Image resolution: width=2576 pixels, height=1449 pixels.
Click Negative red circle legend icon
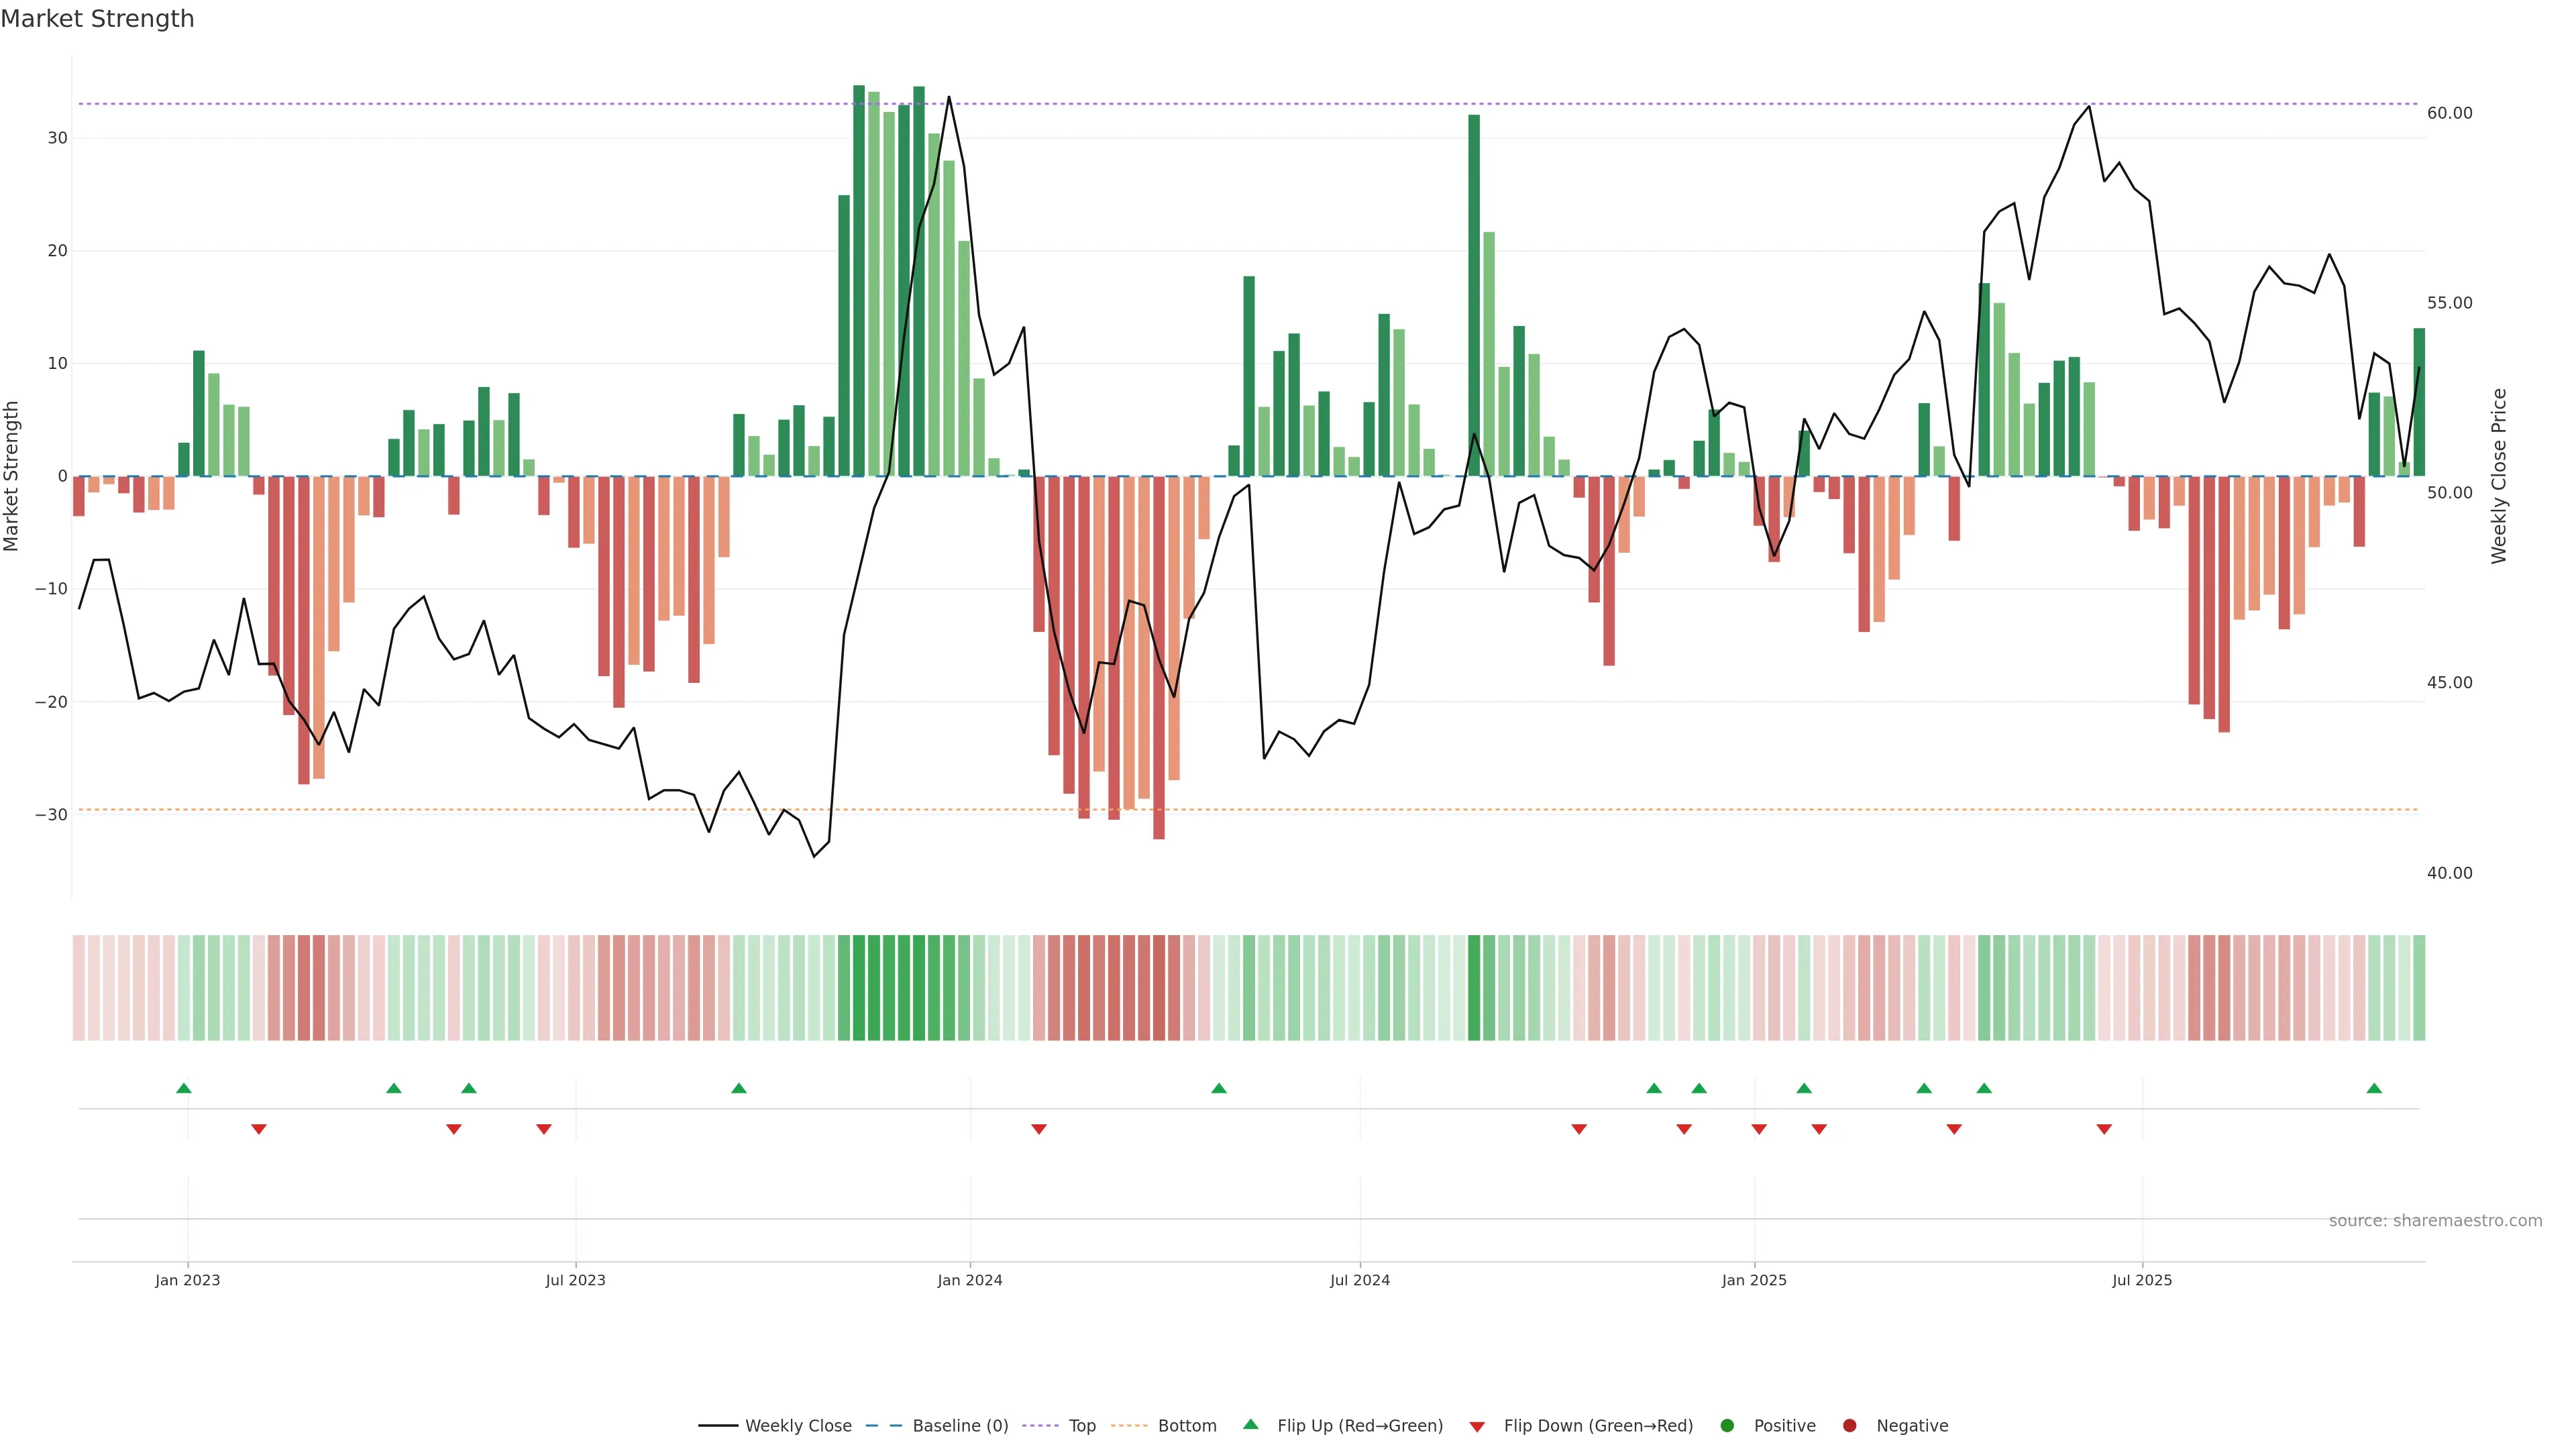(1849, 1426)
